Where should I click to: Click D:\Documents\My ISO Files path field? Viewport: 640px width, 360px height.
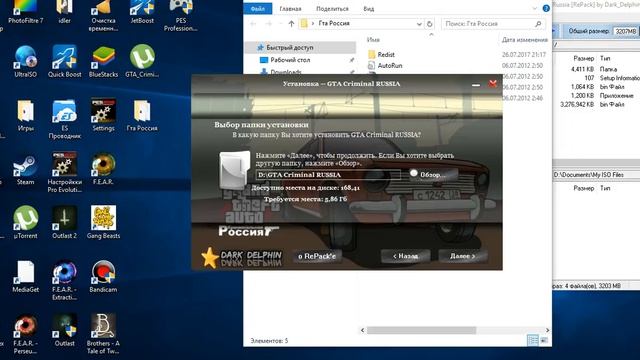click(596, 174)
